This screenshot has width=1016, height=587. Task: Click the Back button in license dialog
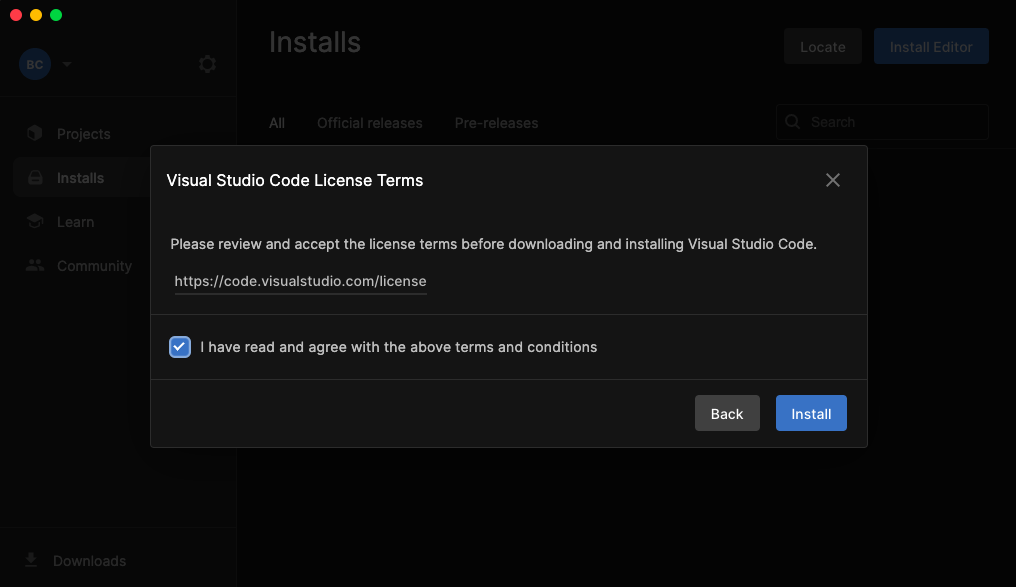(727, 413)
